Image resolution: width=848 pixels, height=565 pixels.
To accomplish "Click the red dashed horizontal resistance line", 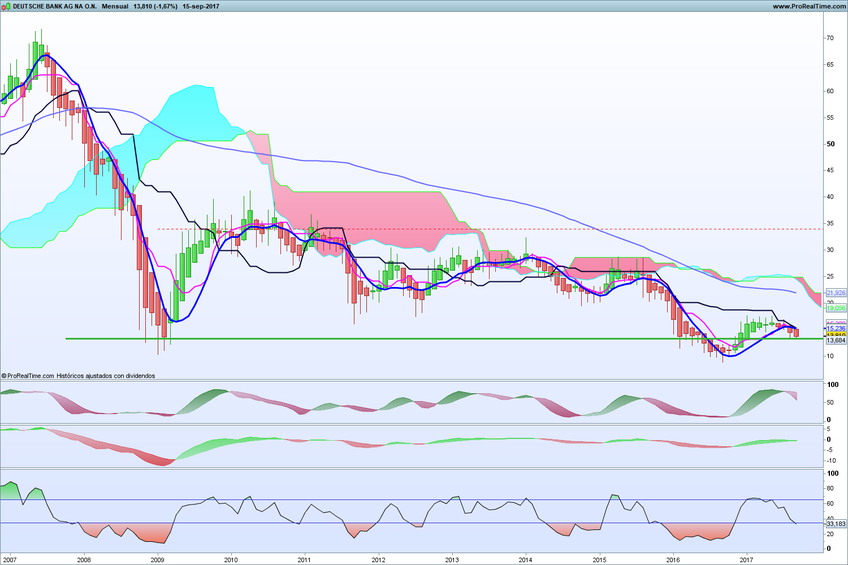I will pos(490,229).
